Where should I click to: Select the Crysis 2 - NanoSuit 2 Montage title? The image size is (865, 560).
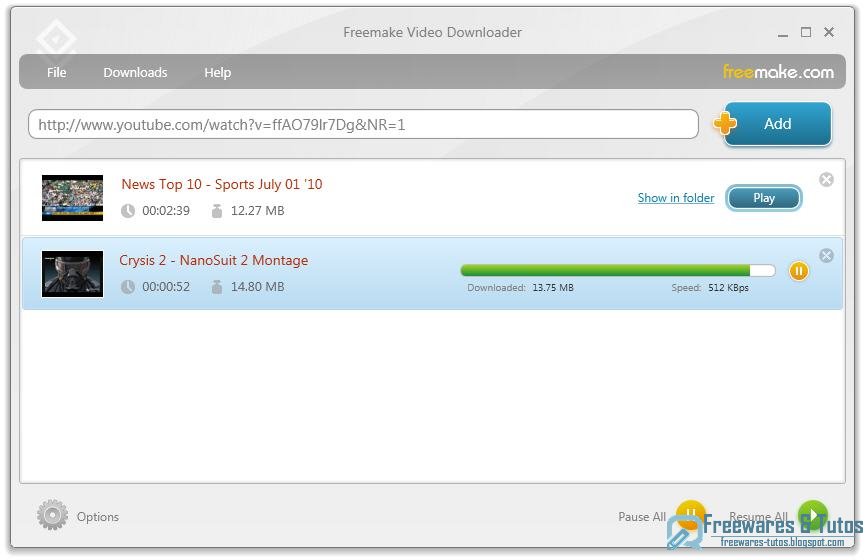click(x=213, y=260)
